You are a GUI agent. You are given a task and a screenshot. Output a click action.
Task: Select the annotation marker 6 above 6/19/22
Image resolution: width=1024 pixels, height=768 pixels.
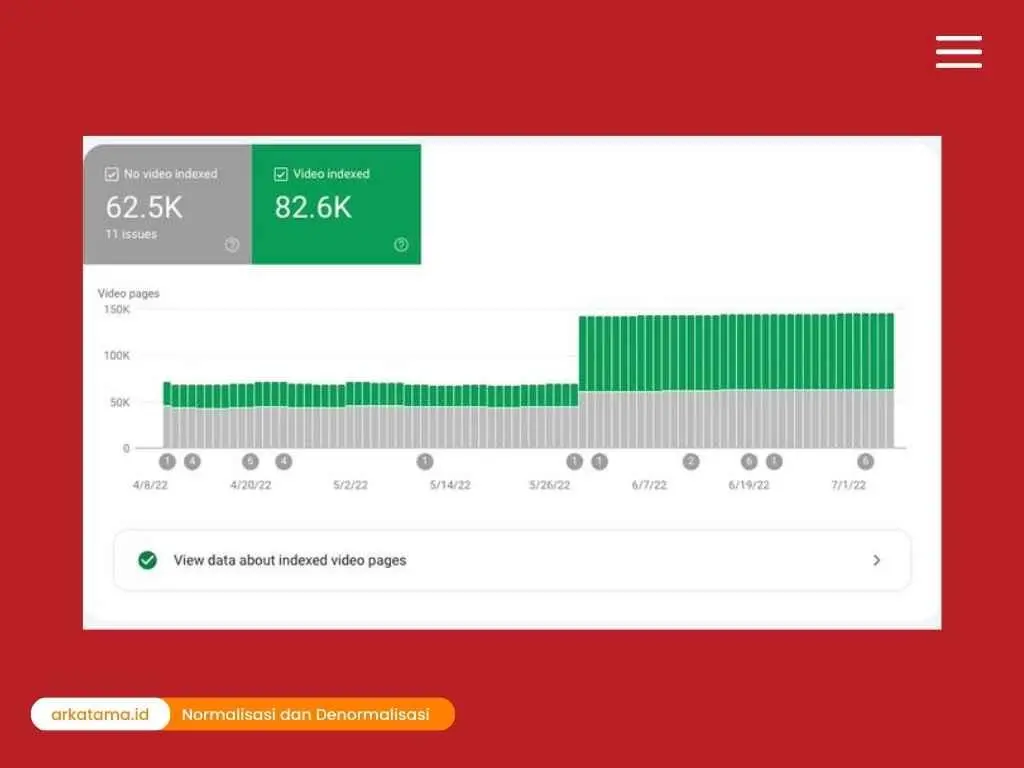click(749, 462)
